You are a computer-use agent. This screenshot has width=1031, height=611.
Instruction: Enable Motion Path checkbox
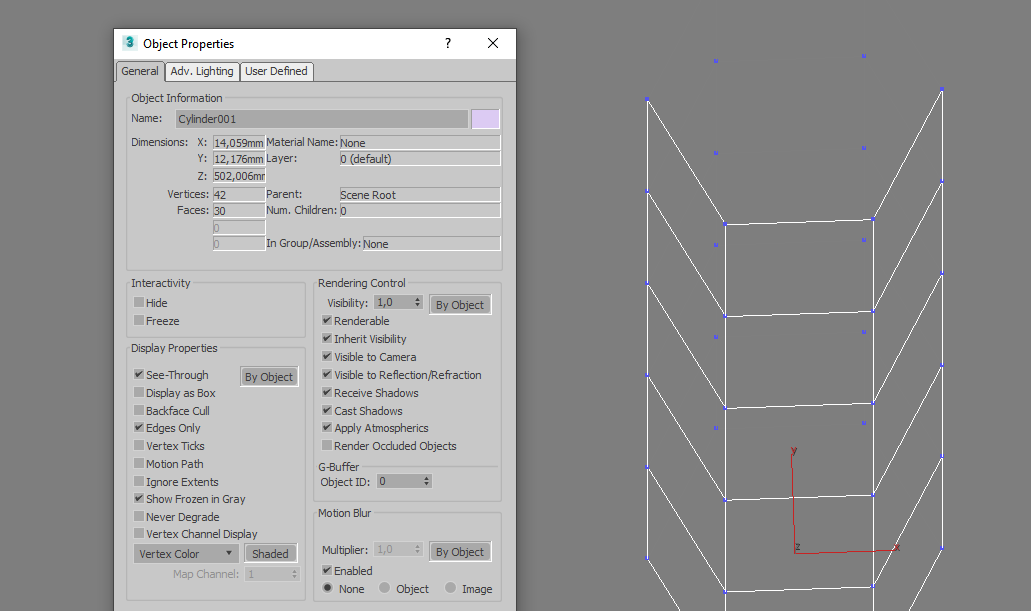[x=139, y=464]
